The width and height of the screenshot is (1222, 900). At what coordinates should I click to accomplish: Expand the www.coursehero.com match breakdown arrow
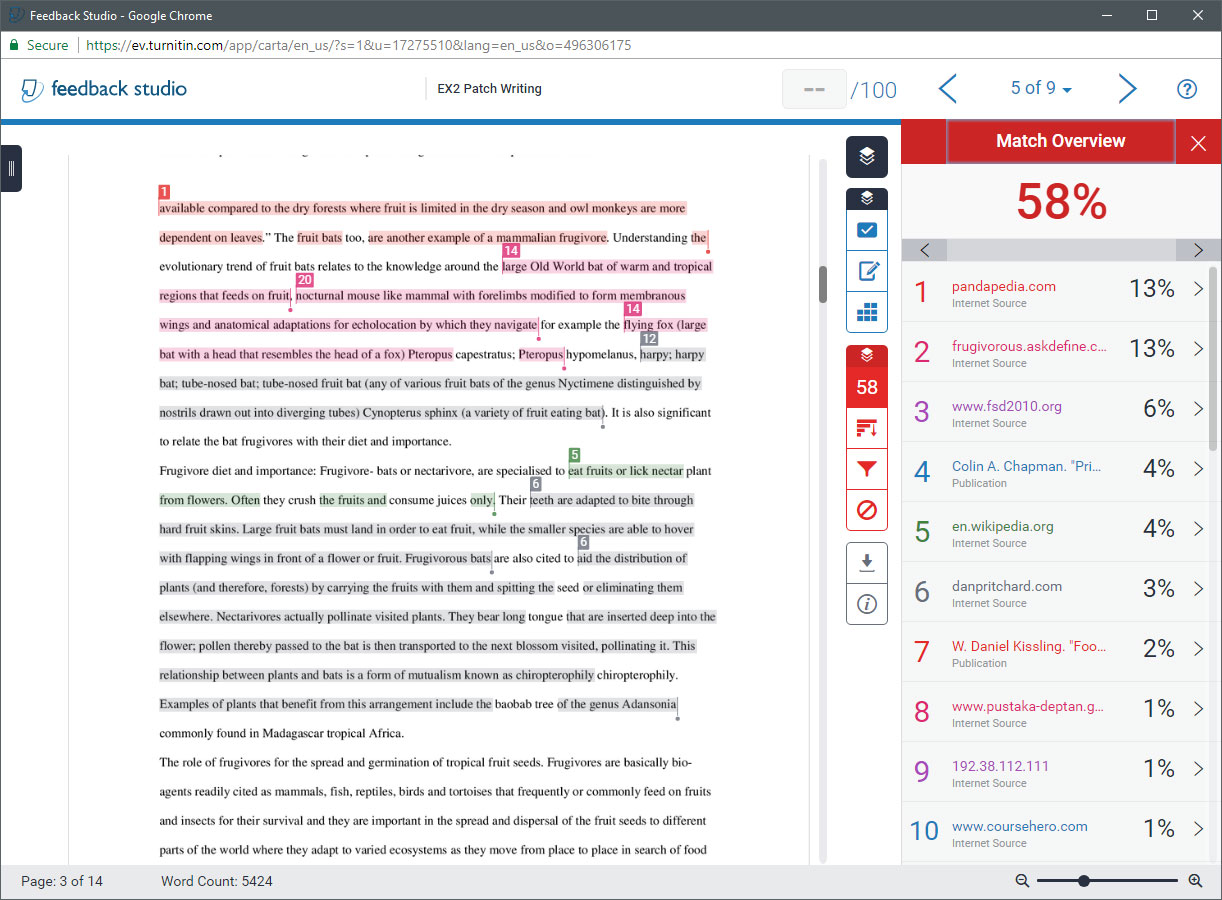coord(1199,829)
